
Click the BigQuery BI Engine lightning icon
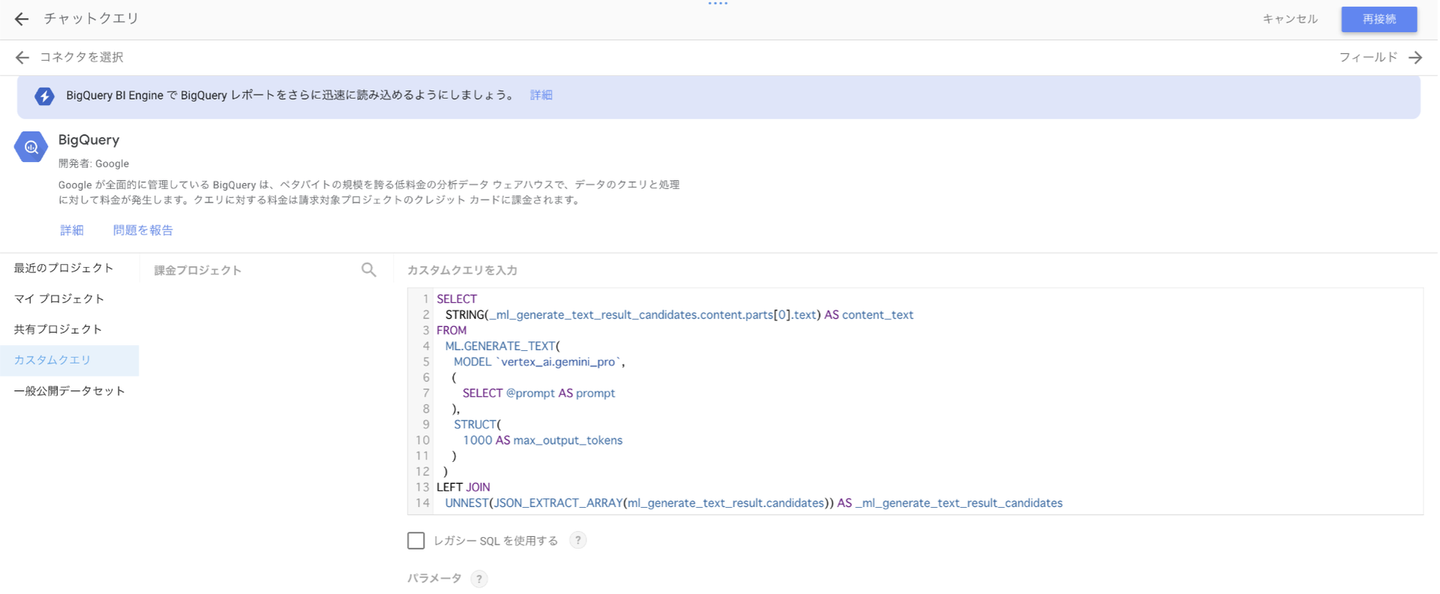click(44, 96)
